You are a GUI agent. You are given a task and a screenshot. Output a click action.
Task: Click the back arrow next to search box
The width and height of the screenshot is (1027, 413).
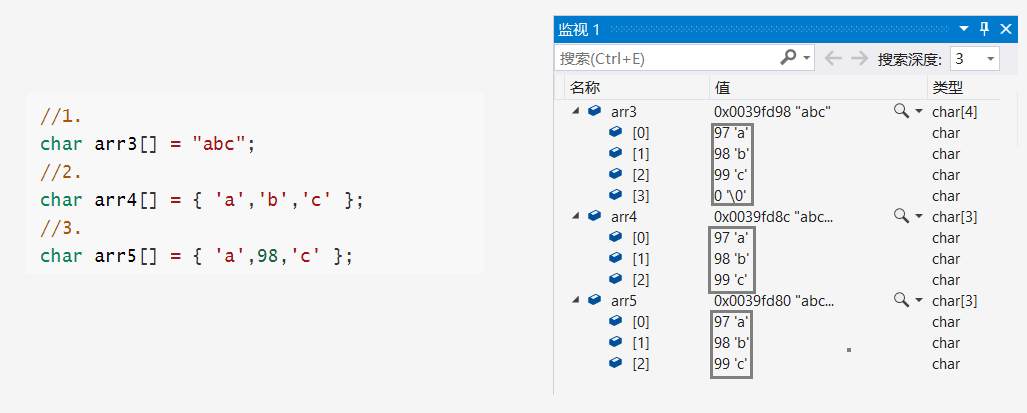point(833,58)
